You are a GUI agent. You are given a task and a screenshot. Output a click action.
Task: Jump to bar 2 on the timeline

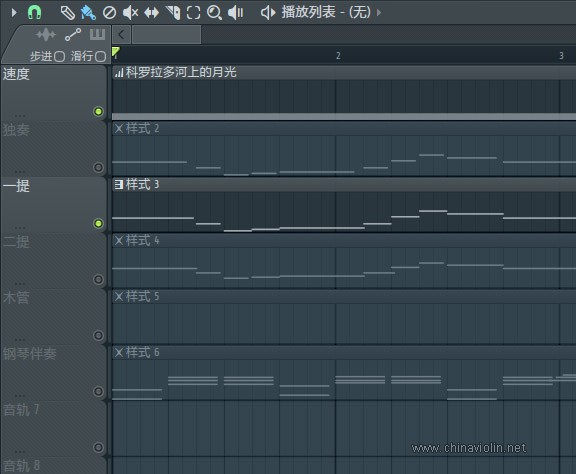pos(338,56)
